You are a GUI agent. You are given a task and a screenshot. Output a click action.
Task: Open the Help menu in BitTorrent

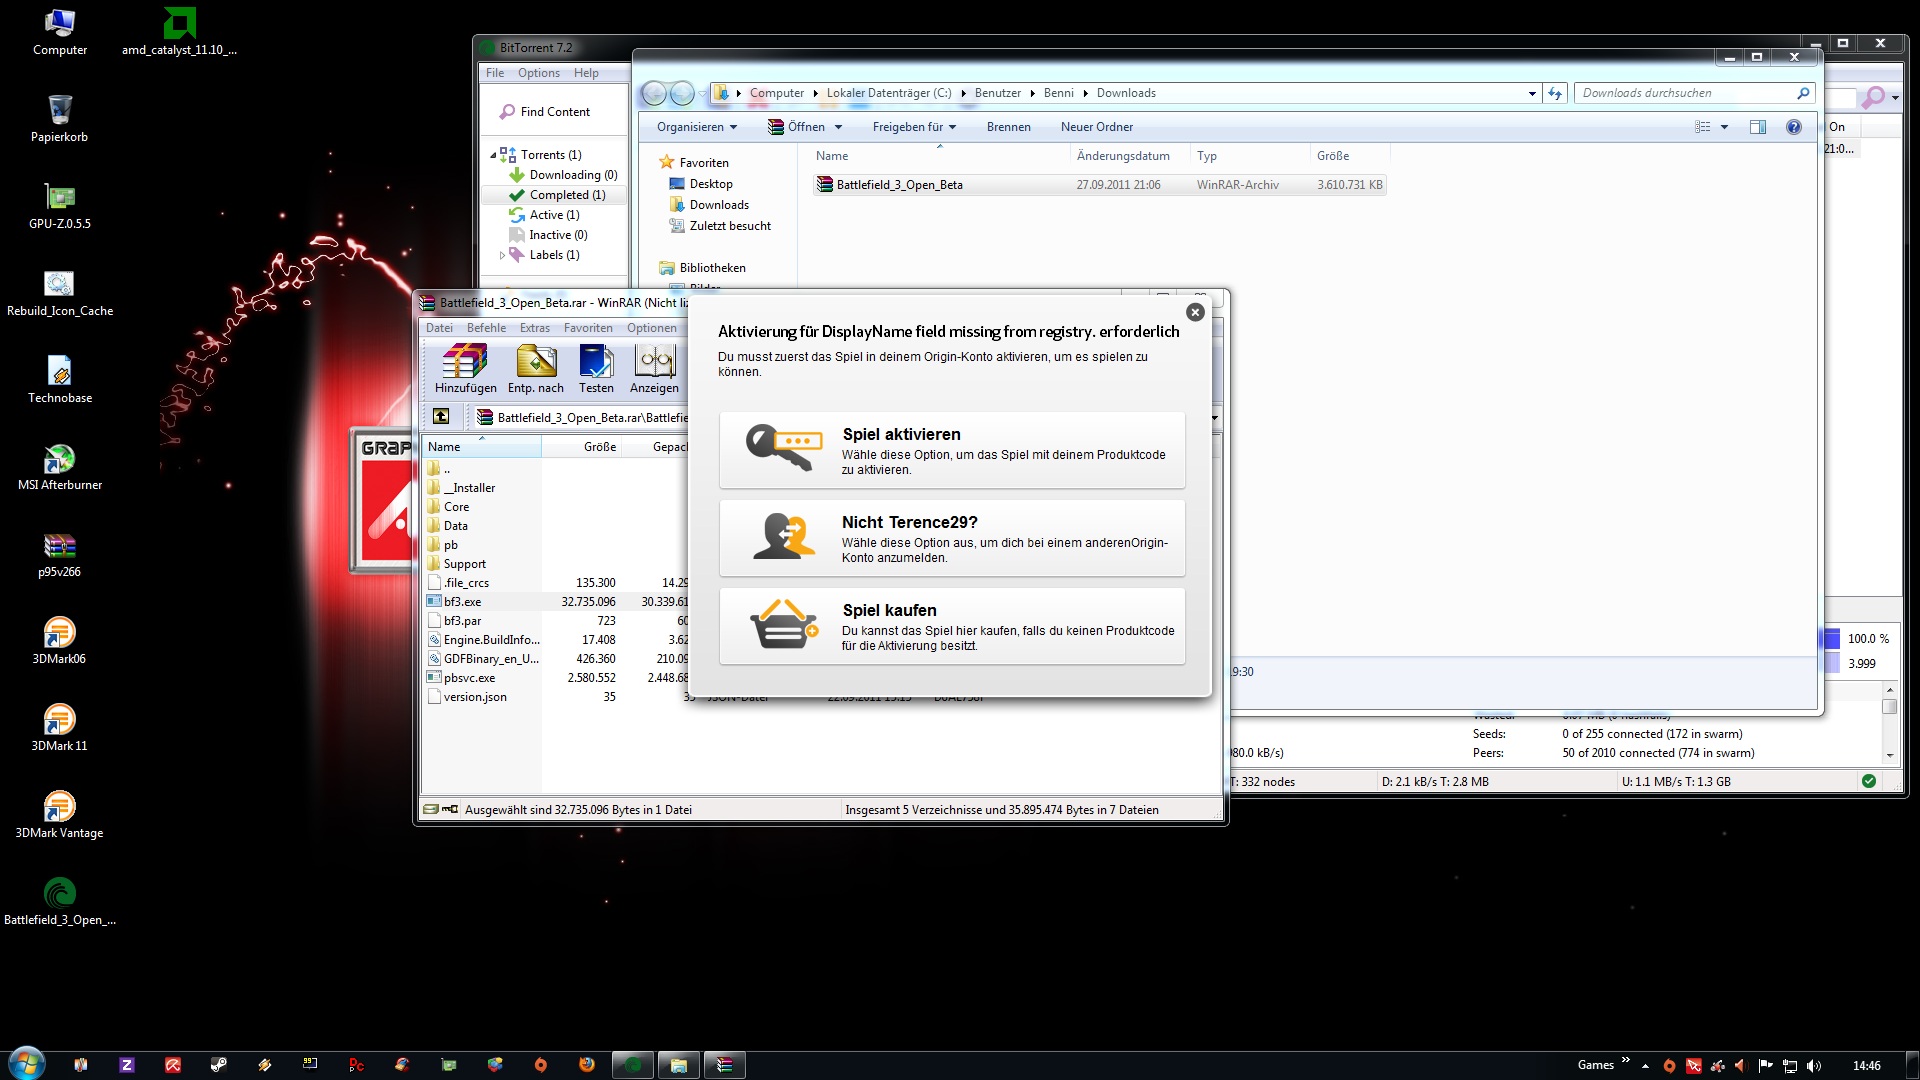(586, 73)
